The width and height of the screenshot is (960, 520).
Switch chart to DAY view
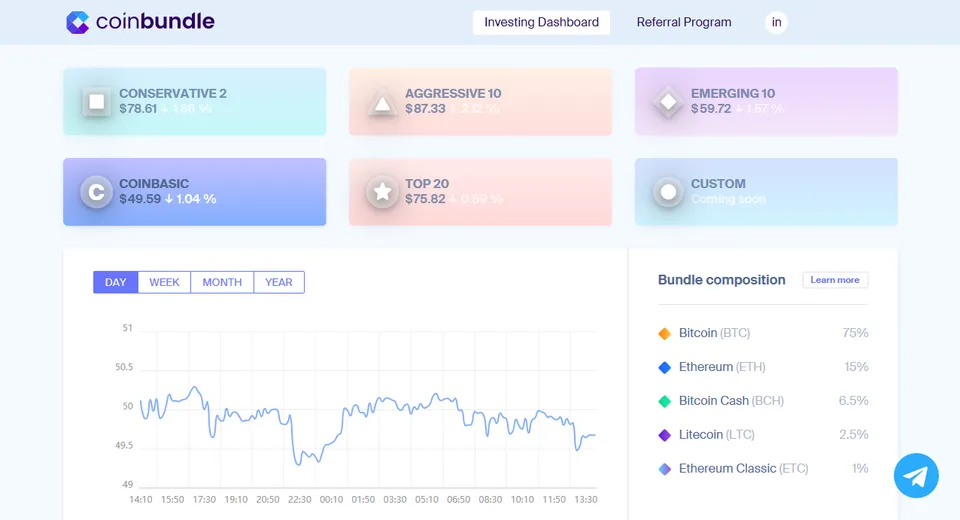[116, 282]
